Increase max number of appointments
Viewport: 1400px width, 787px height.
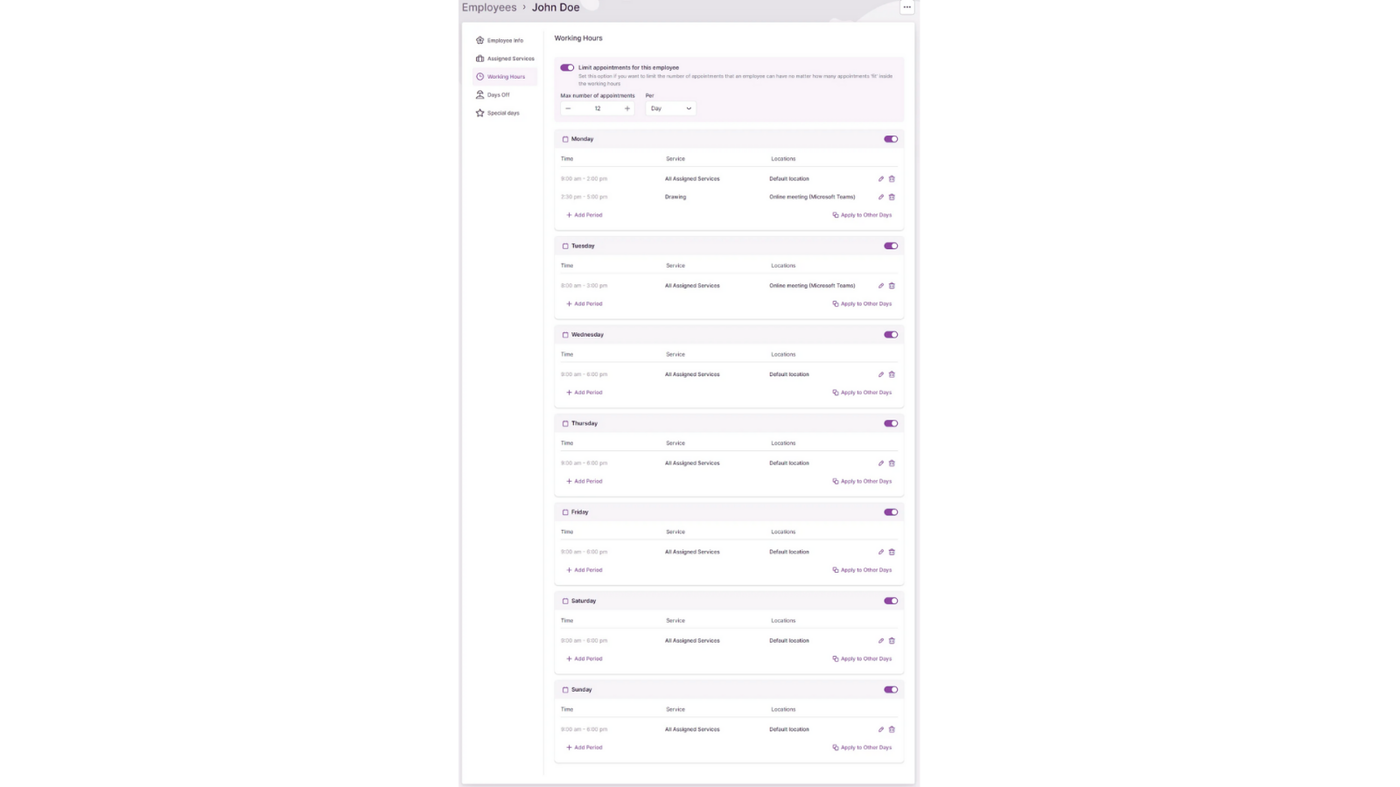point(627,108)
